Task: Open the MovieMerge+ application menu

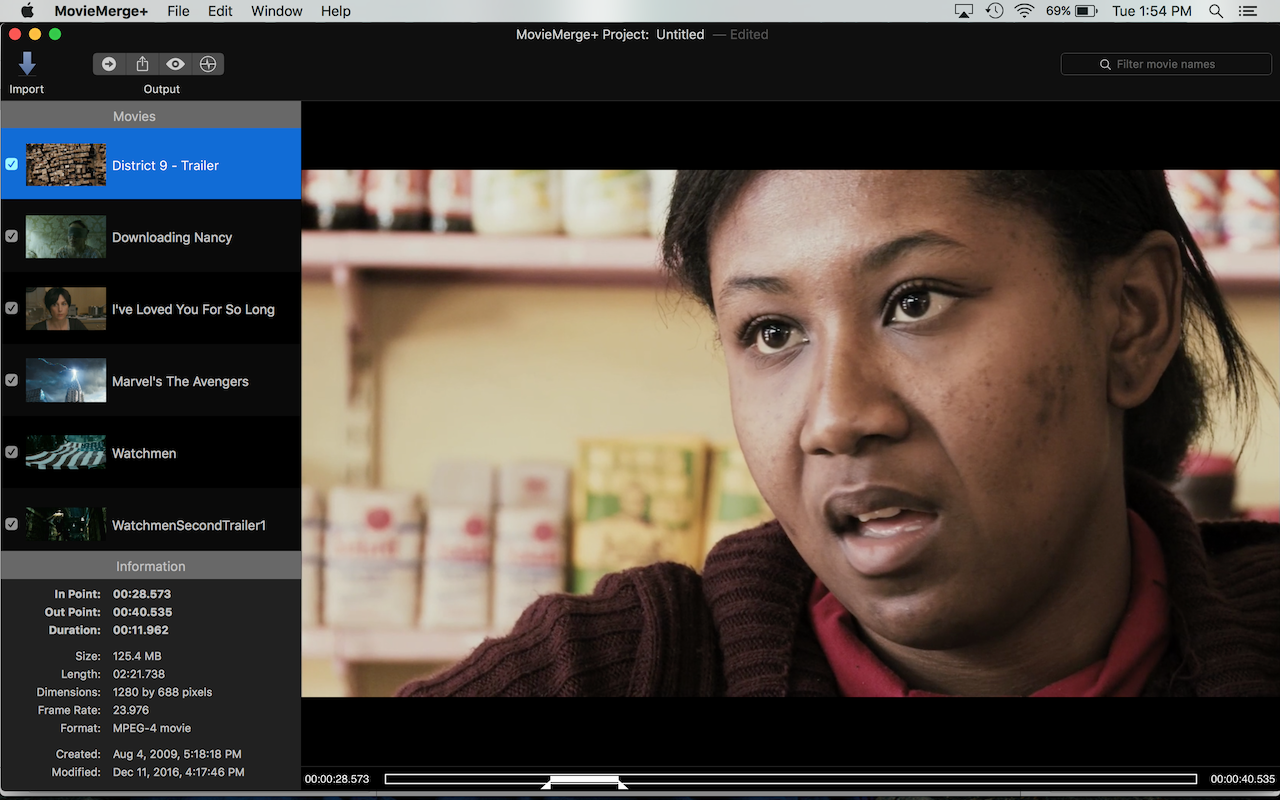Action: 101,11
